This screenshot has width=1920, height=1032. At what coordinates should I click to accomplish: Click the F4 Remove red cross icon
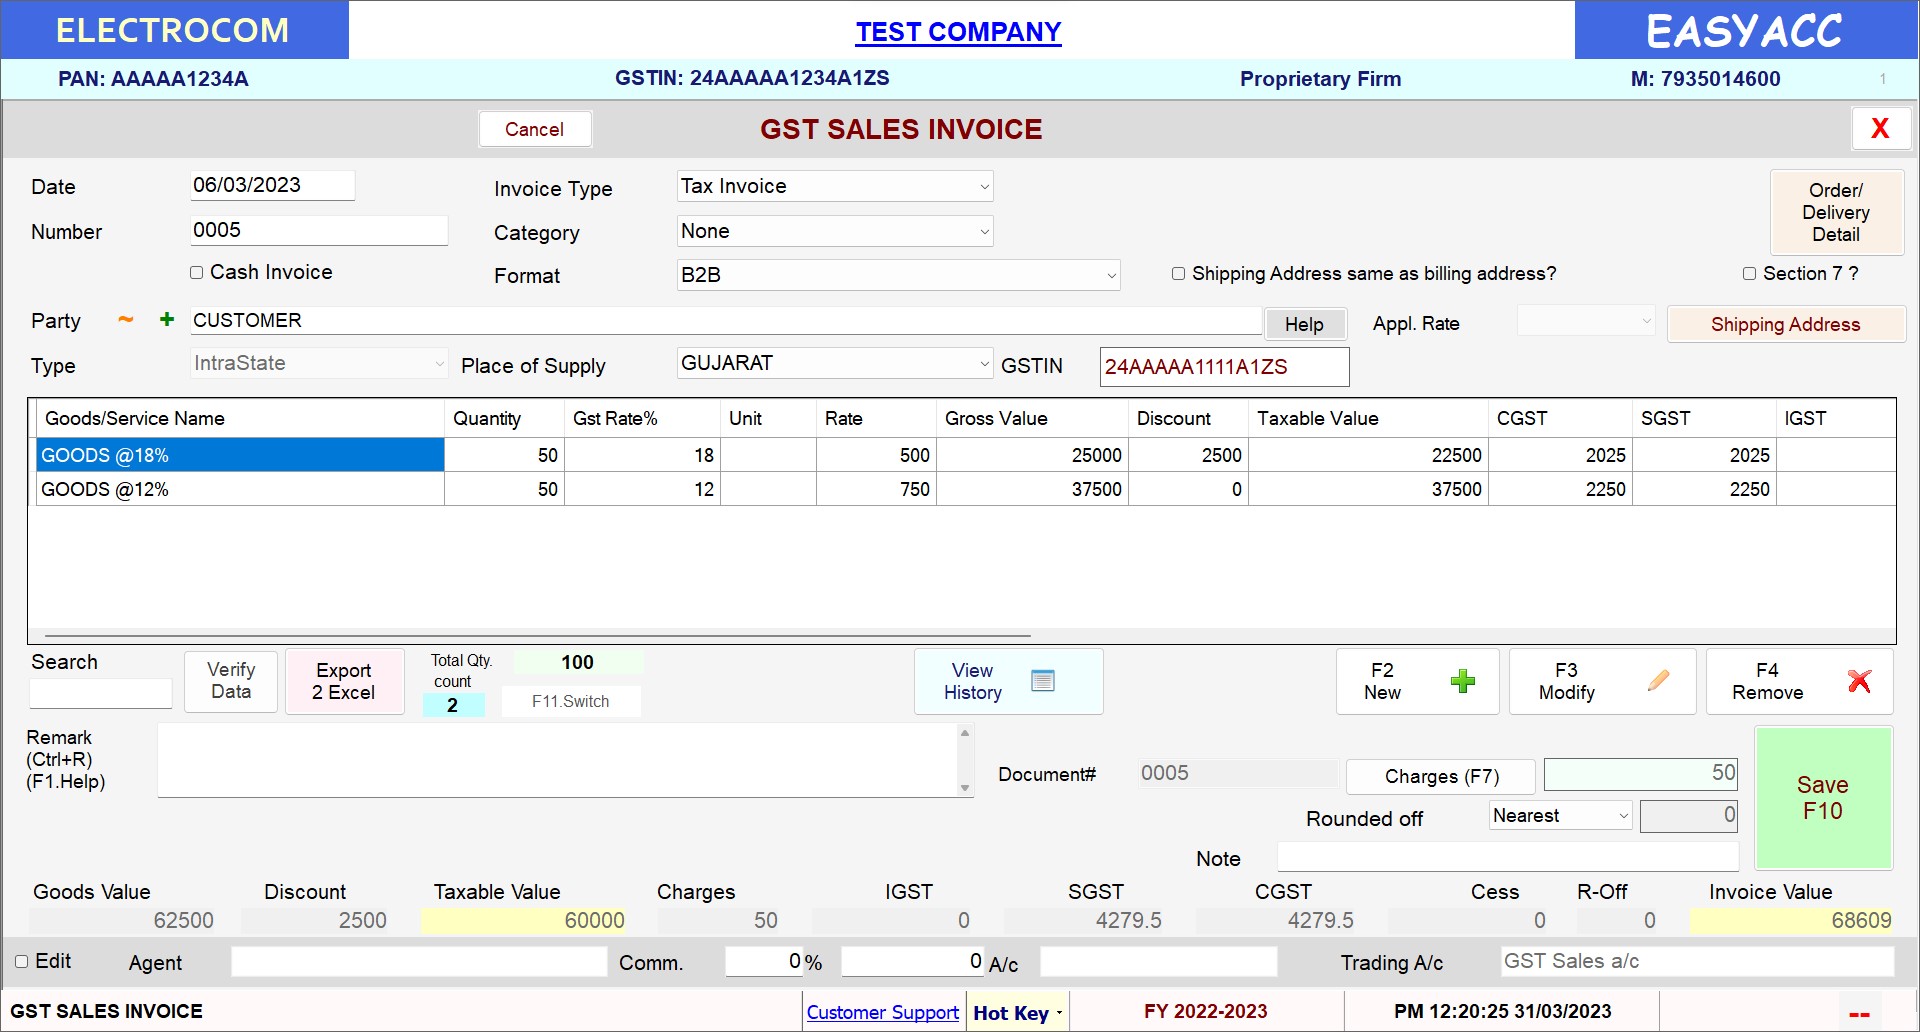[1859, 682]
